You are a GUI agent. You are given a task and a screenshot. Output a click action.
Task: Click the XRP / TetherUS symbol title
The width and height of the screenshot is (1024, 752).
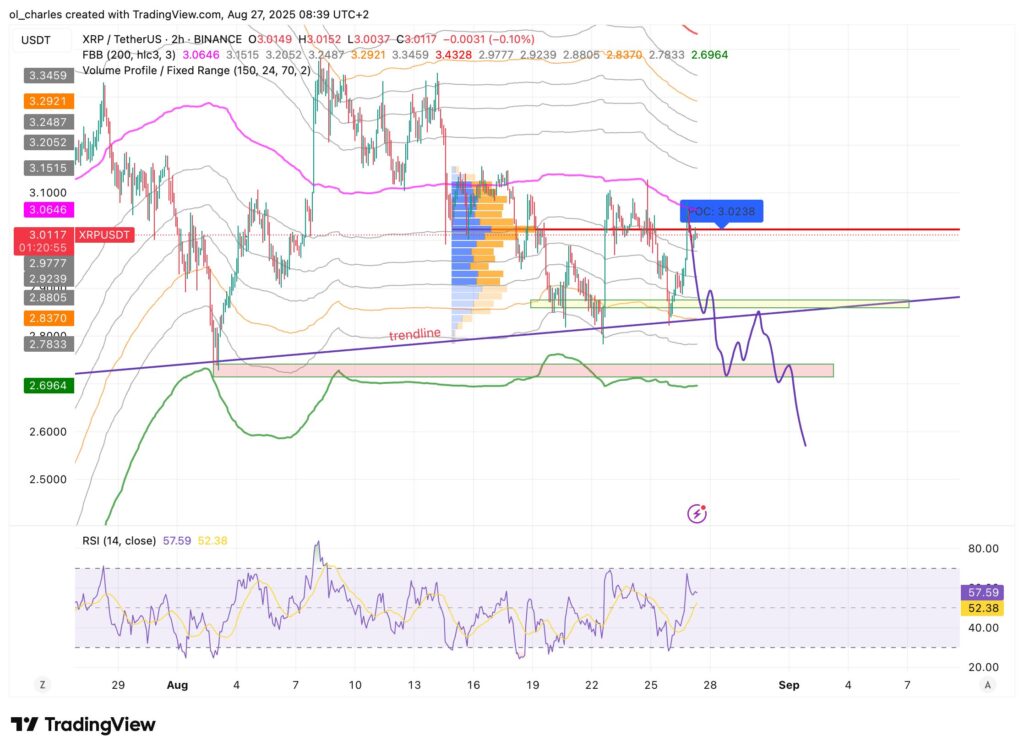[x=130, y=39]
